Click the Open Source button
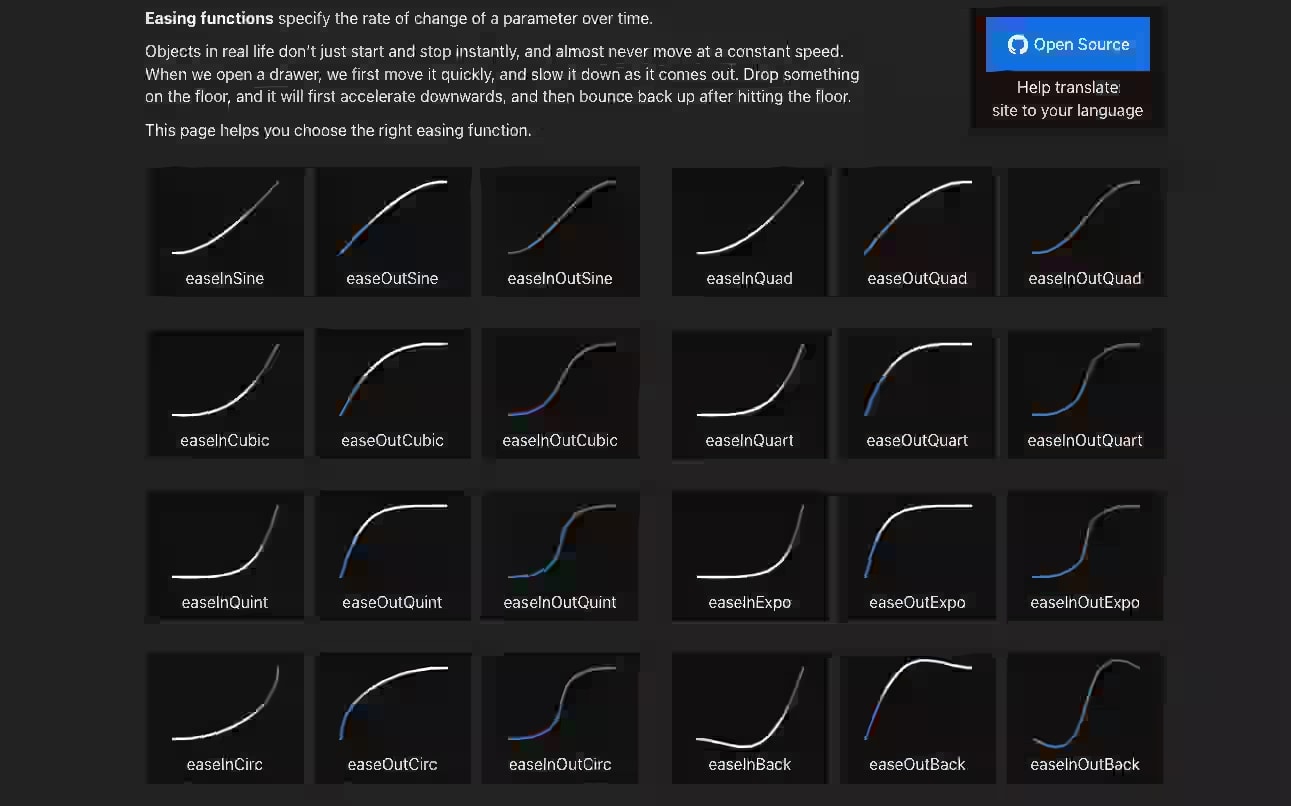The image size is (1291, 806). click(x=1067, y=44)
